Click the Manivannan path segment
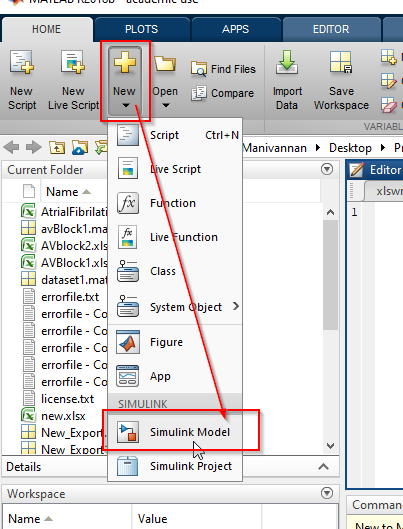This screenshot has width=403, height=529. point(274,148)
